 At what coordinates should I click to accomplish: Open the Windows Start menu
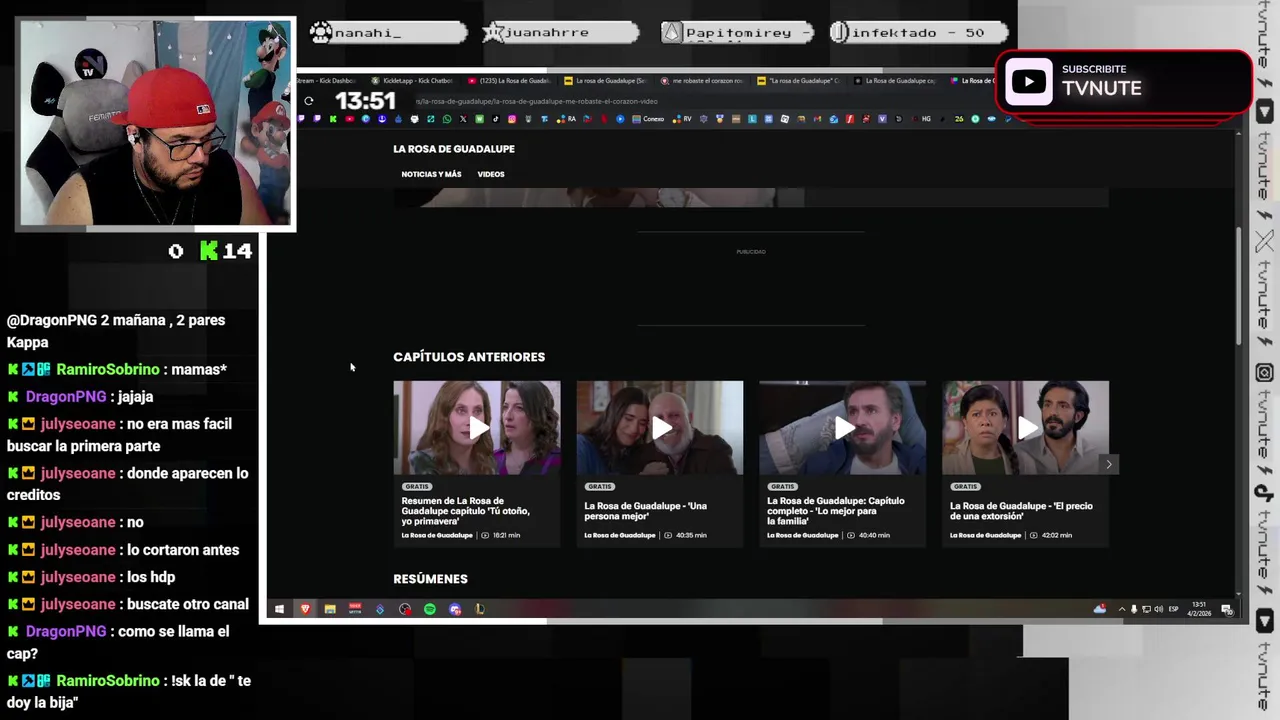(x=279, y=609)
